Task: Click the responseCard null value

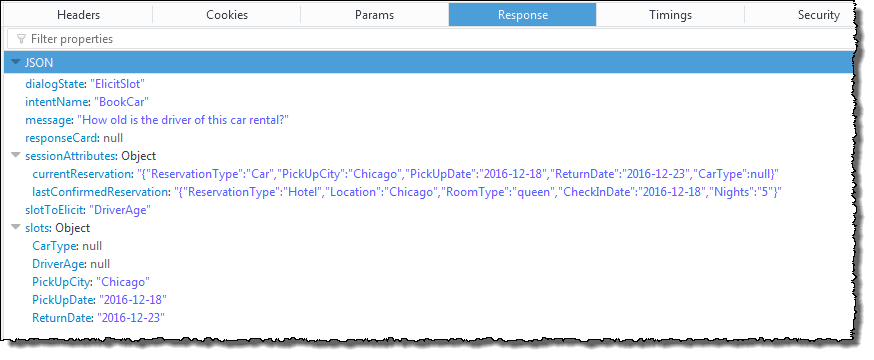Action: point(113,138)
